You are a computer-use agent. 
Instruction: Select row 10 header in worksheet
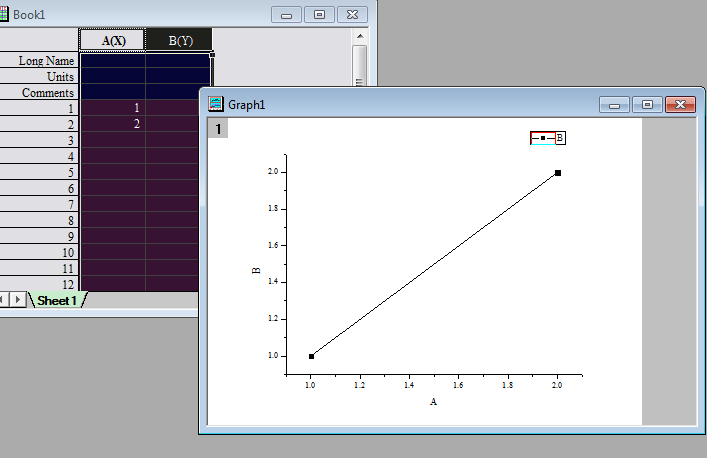(39, 252)
